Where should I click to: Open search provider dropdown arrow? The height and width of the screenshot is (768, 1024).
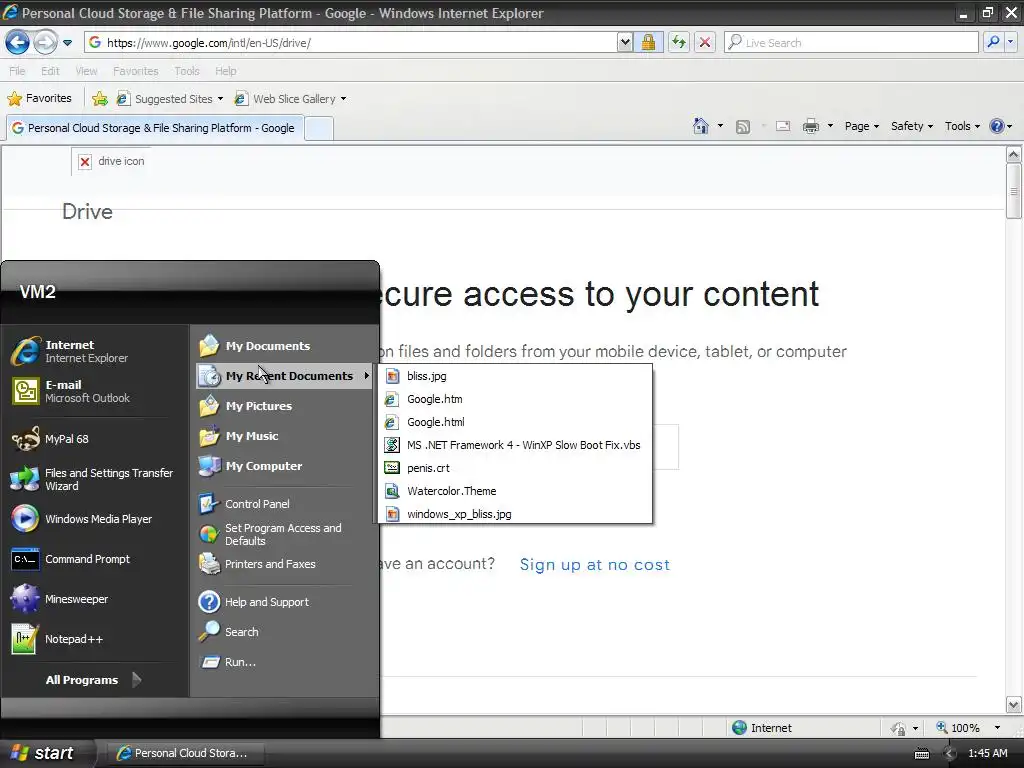click(1010, 42)
